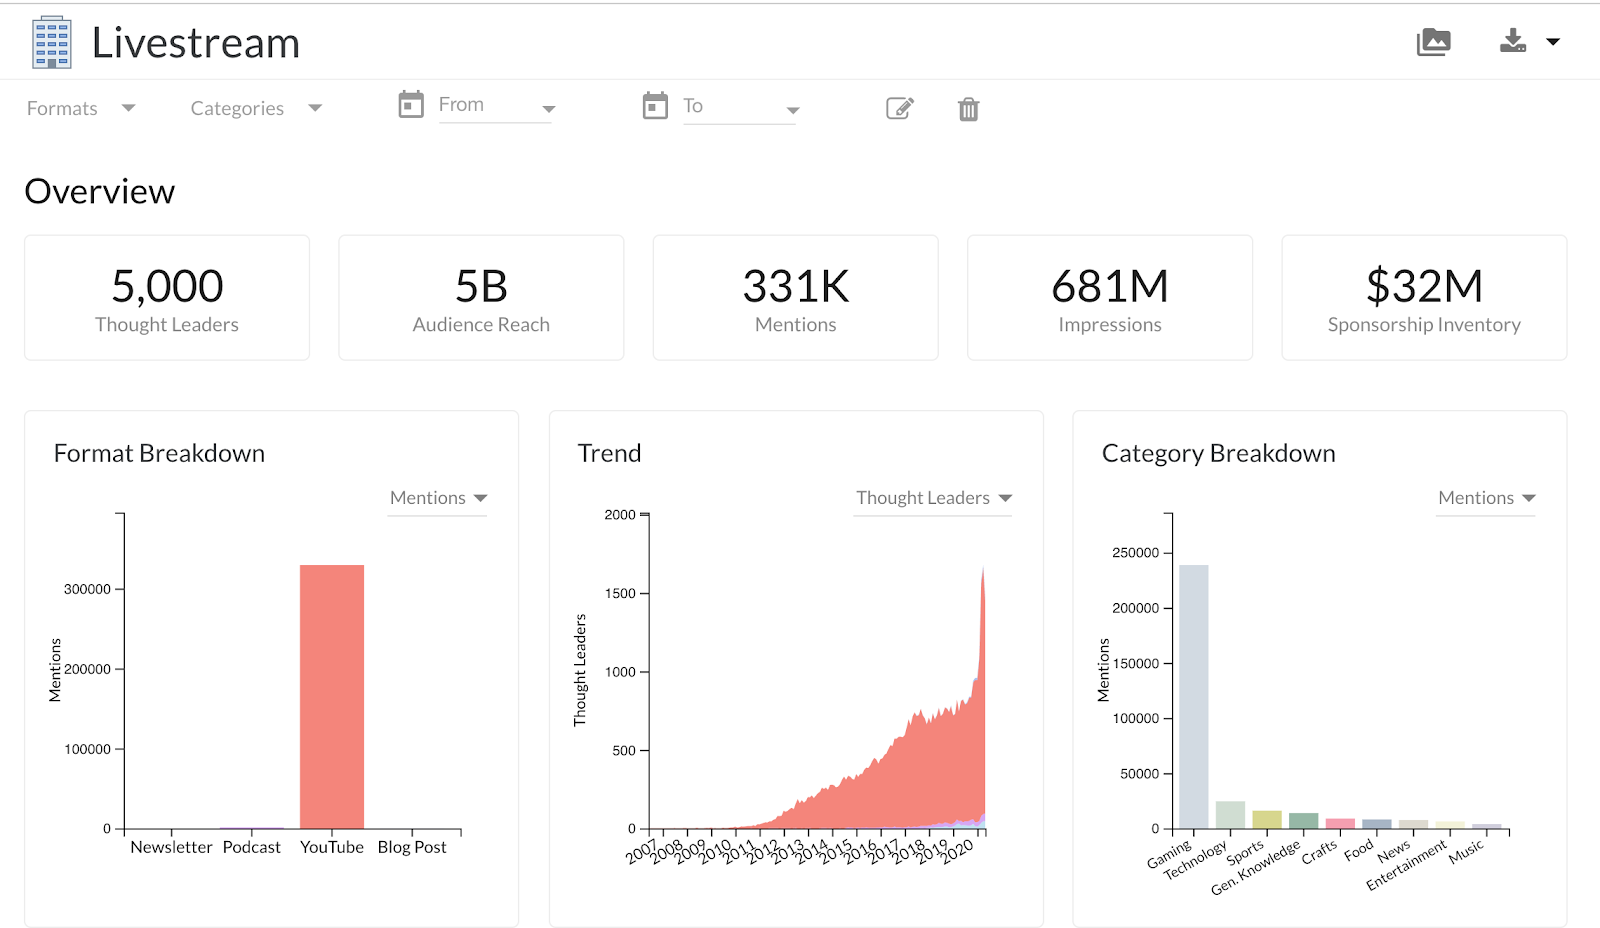This screenshot has height=928, width=1600.
Task: Click the Livestream building logo icon
Action: (52, 42)
